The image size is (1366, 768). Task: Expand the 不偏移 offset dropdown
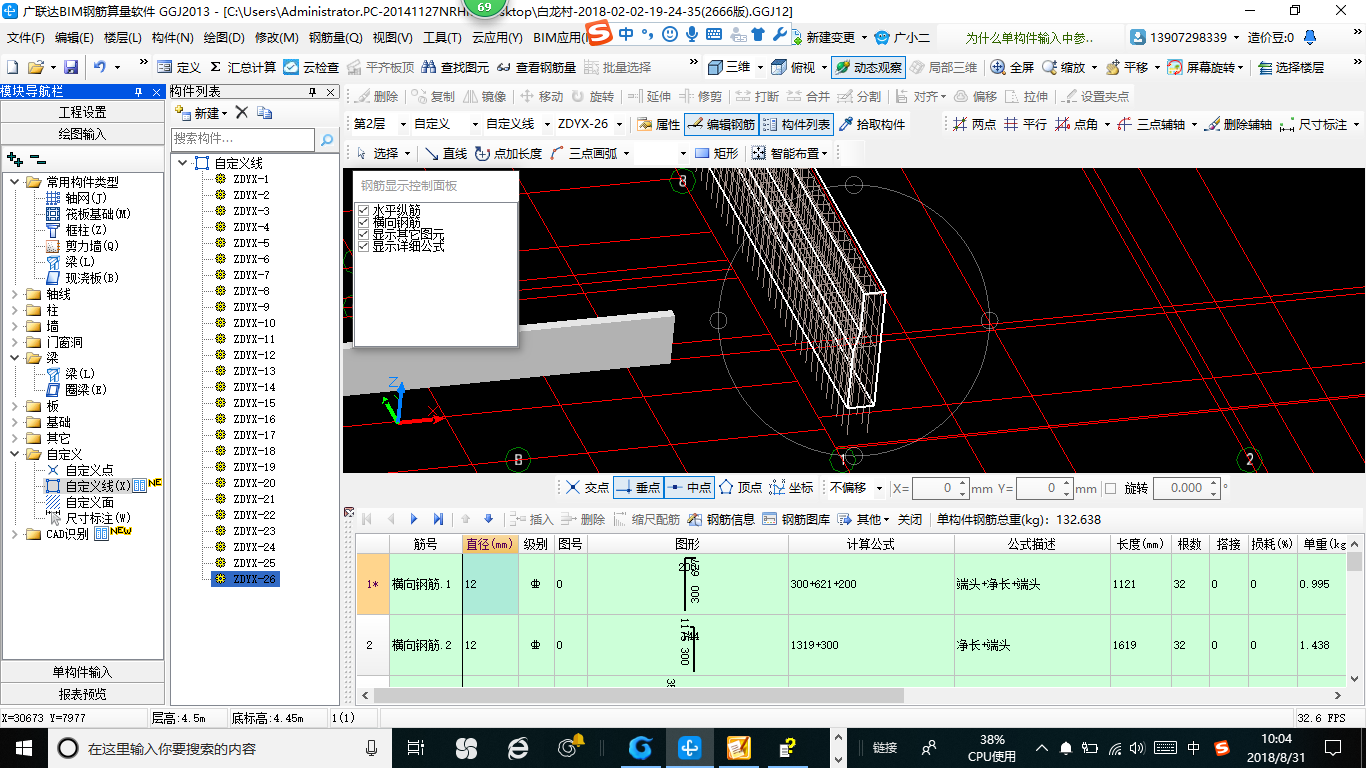pos(879,489)
